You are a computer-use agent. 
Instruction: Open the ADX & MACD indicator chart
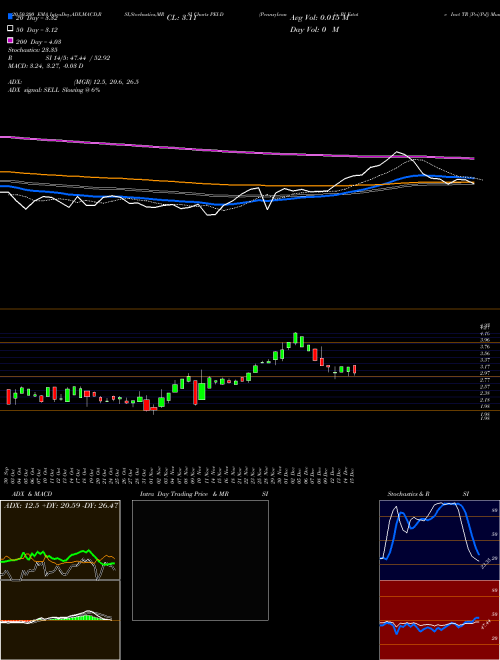(60, 580)
